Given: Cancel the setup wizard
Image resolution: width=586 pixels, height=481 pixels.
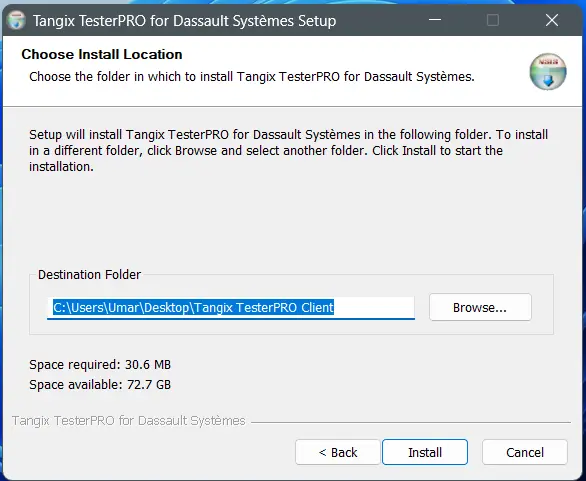Looking at the screenshot, I should point(525,452).
